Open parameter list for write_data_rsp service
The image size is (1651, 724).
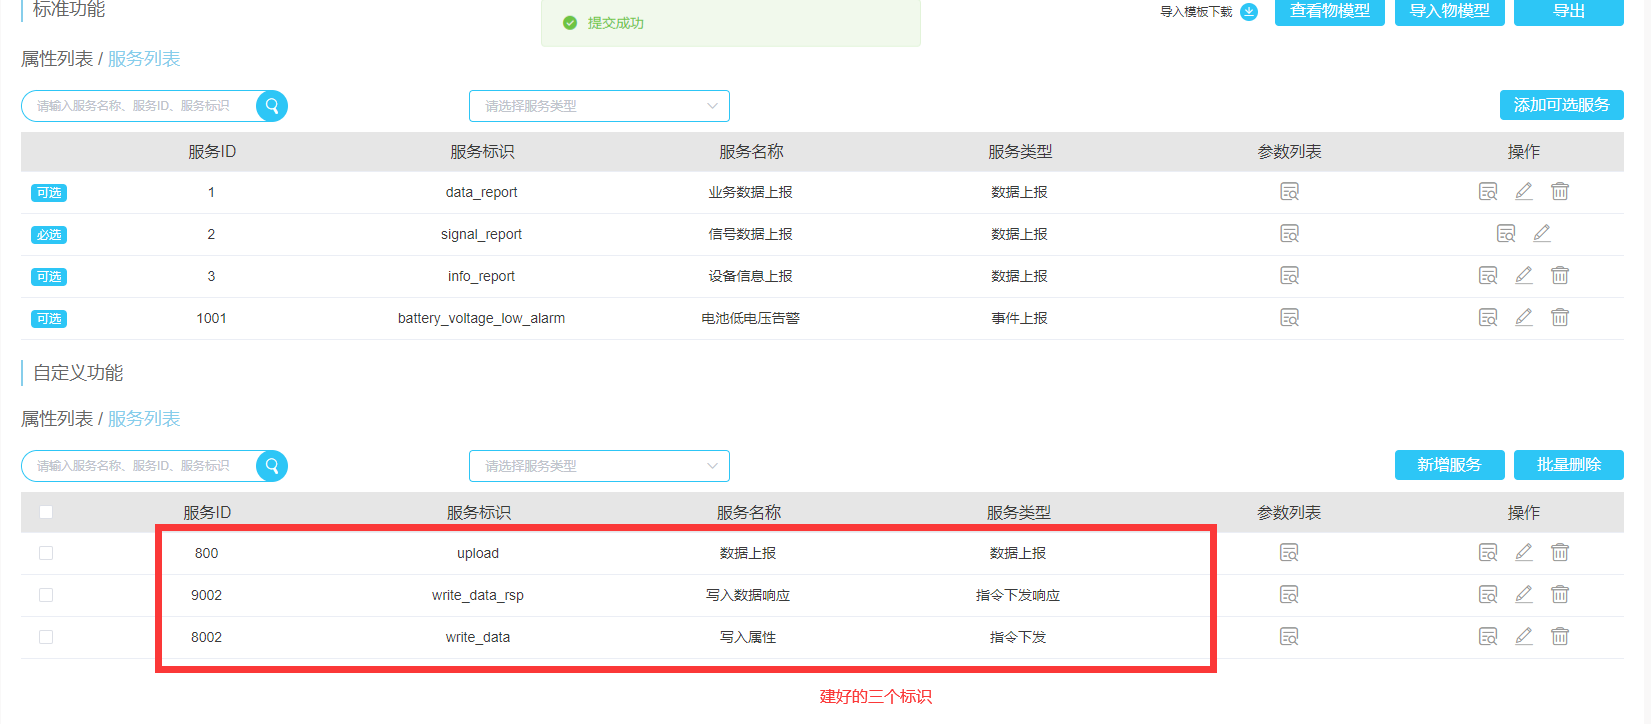coord(1290,595)
